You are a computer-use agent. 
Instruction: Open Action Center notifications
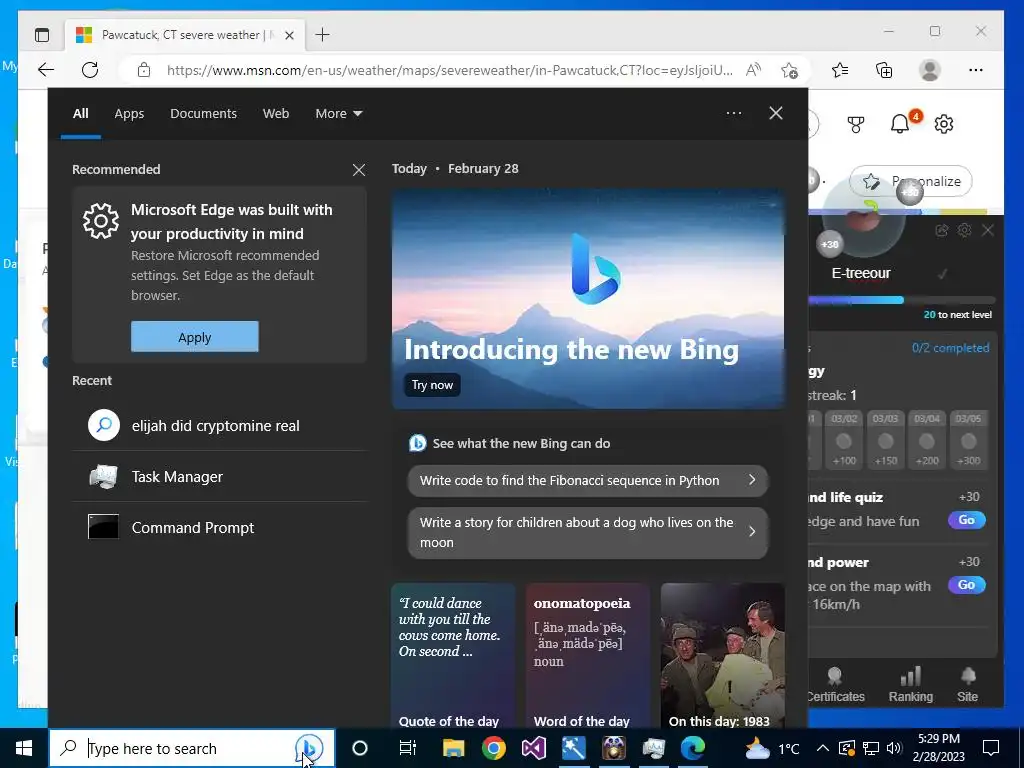(991, 748)
